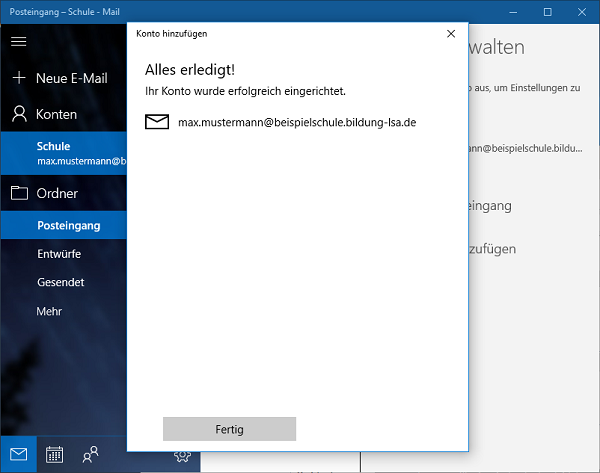Viewport: 600px width, 473px height.
Task: Click the plus icon for Neue E-Mail
Action: click(18, 78)
